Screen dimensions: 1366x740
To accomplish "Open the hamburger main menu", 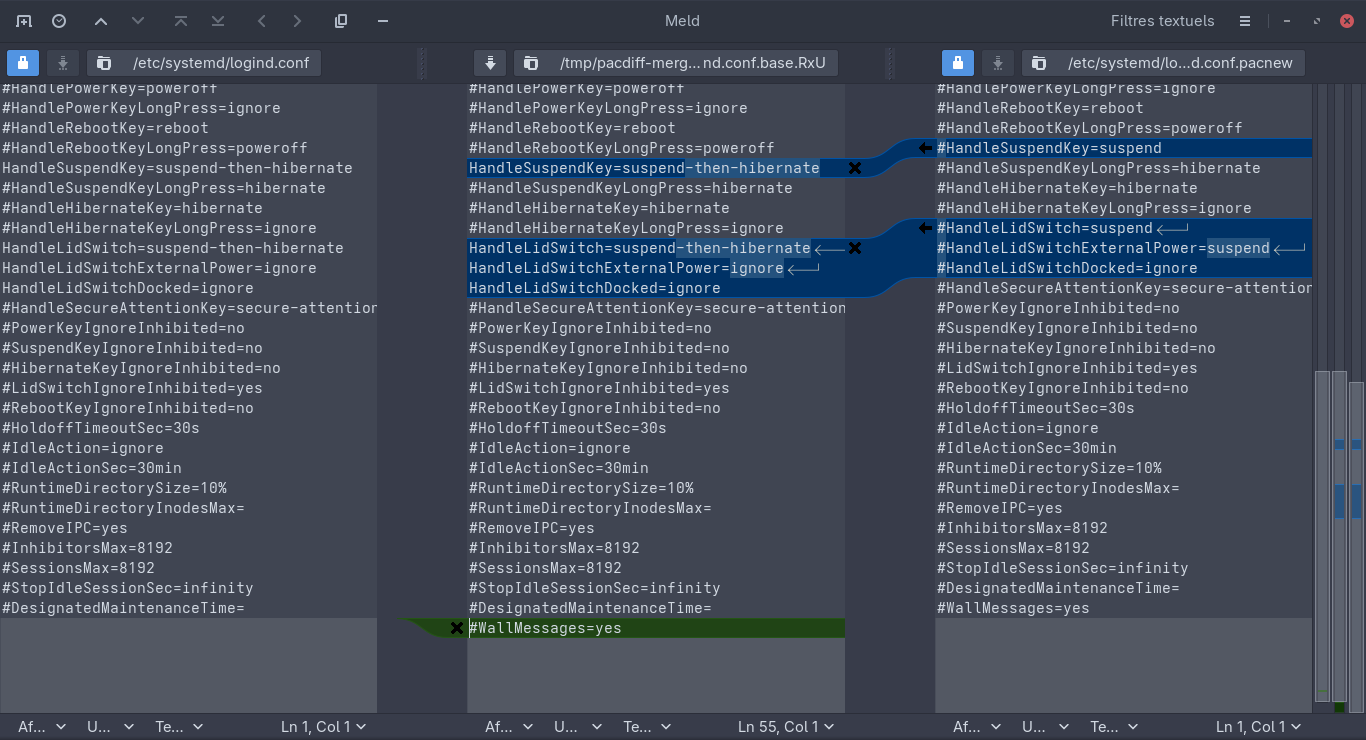I will coord(1244,21).
